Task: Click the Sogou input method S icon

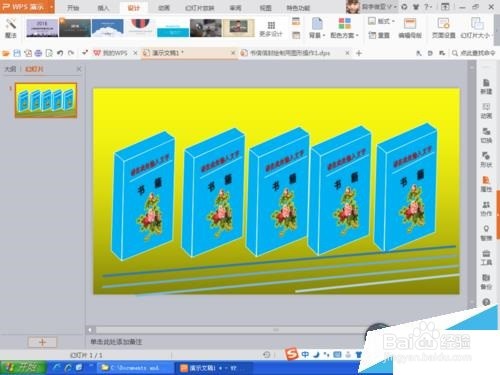Action: [291, 354]
